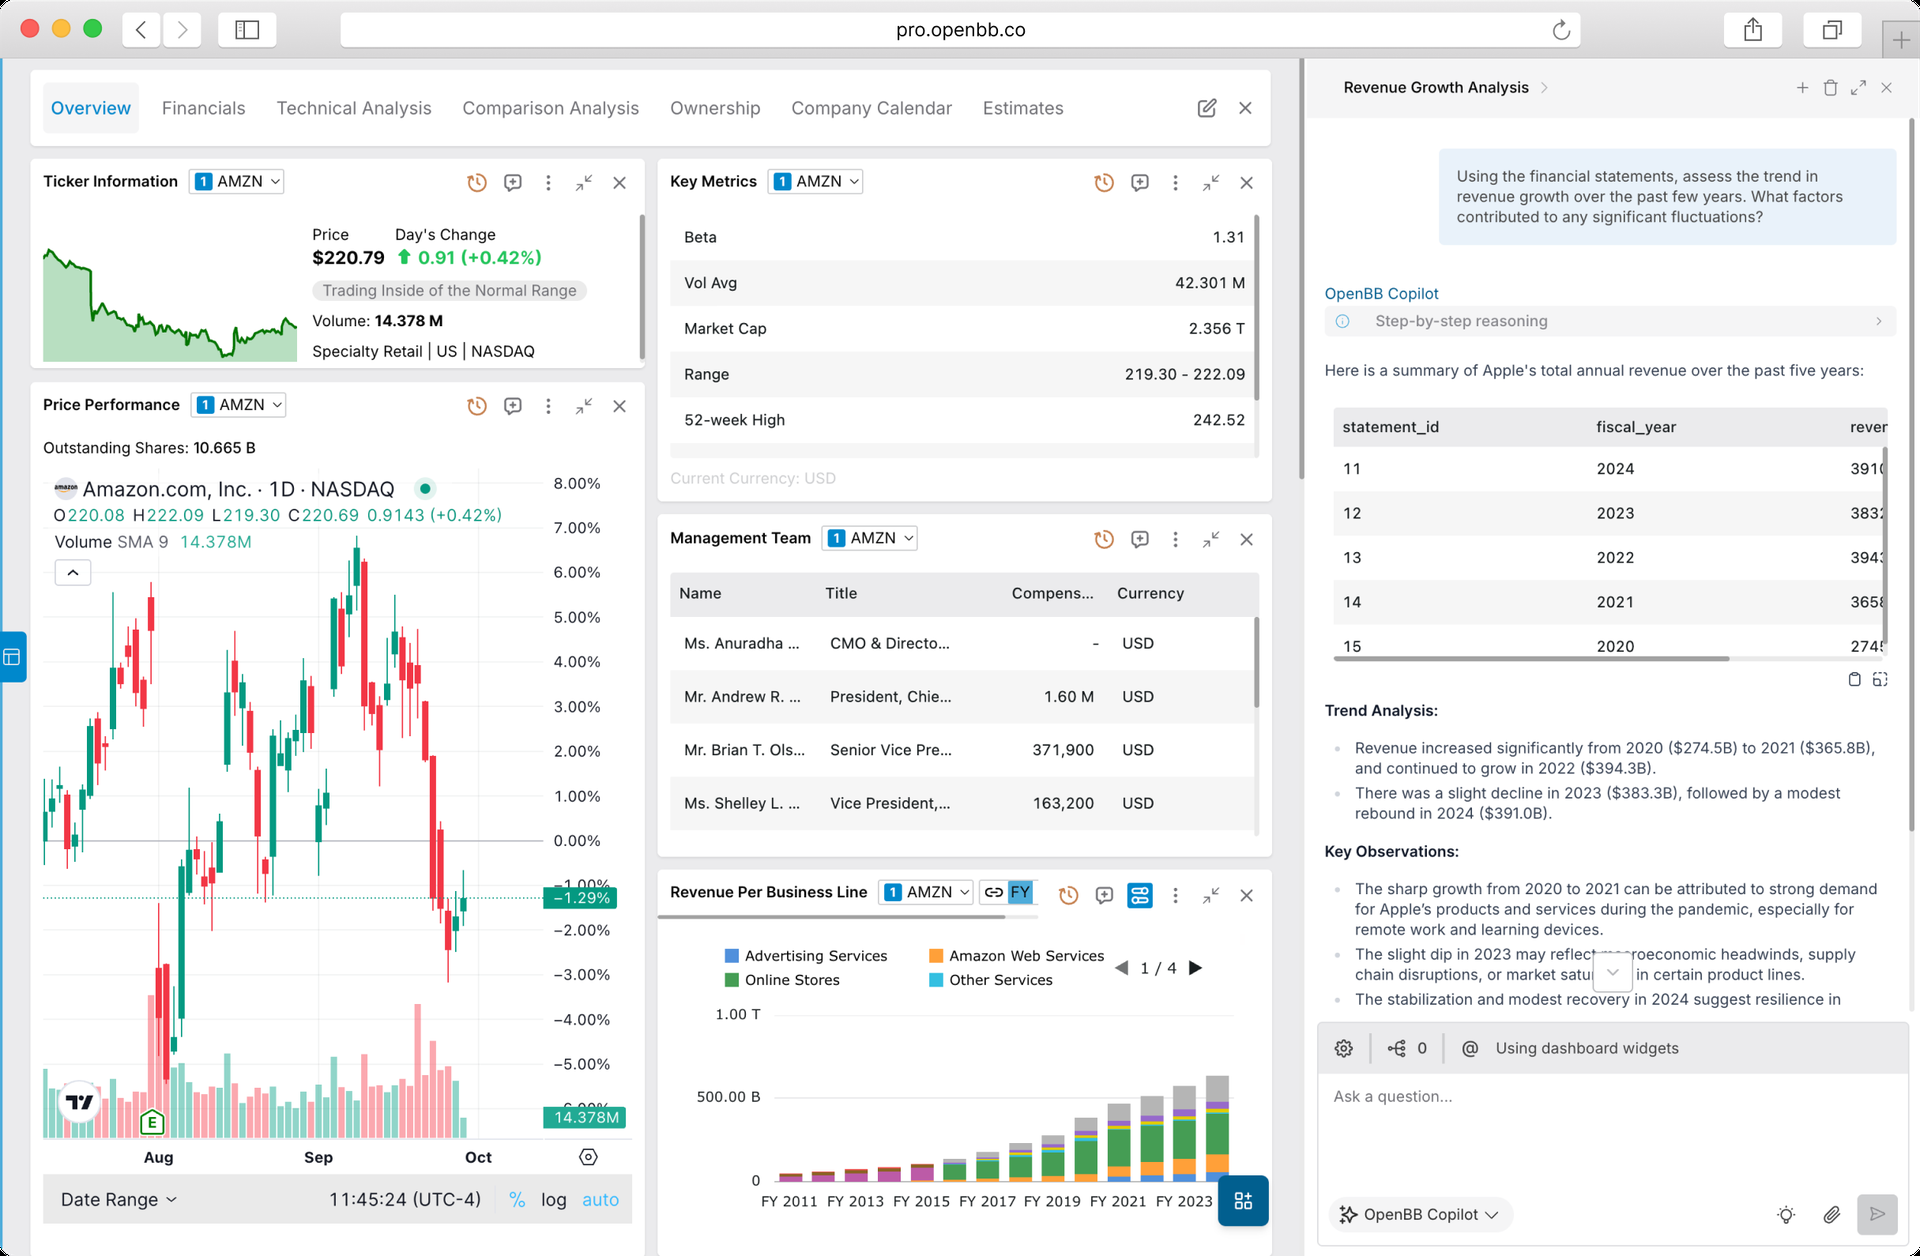Toggle auto scale on price chart

(x=601, y=1200)
